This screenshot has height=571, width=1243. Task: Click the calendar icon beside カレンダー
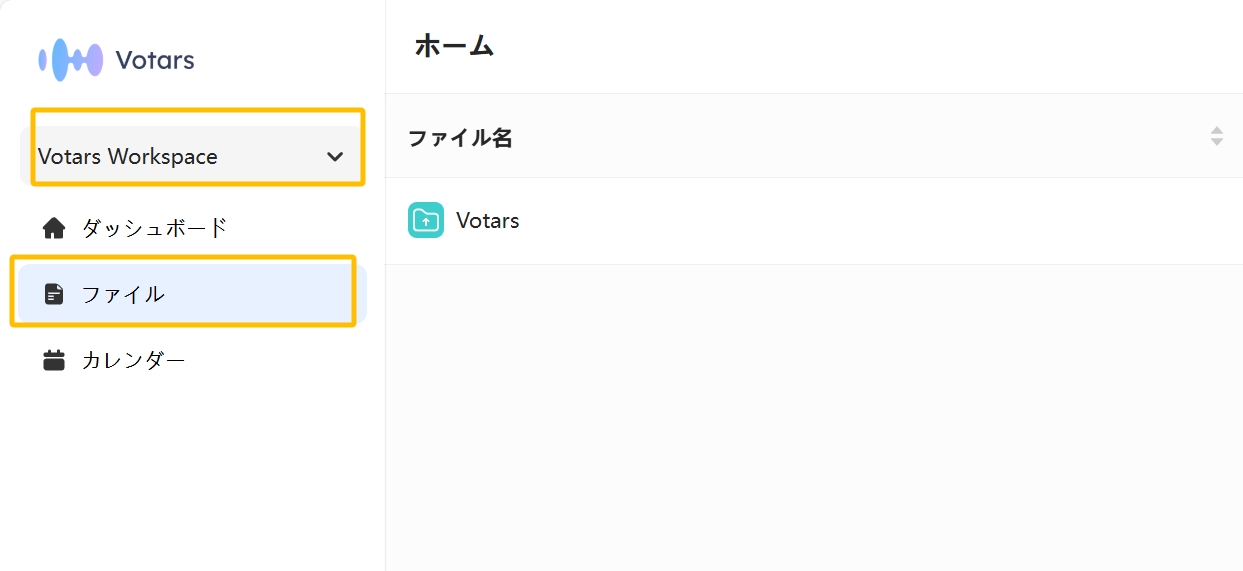(x=54, y=360)
